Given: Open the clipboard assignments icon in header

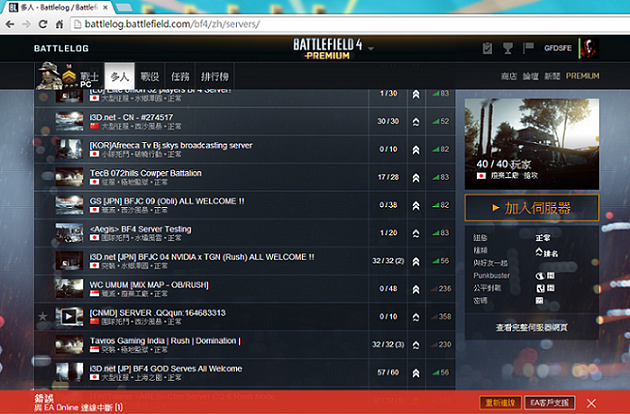Looking at the screenshot, I should (487, 48).
